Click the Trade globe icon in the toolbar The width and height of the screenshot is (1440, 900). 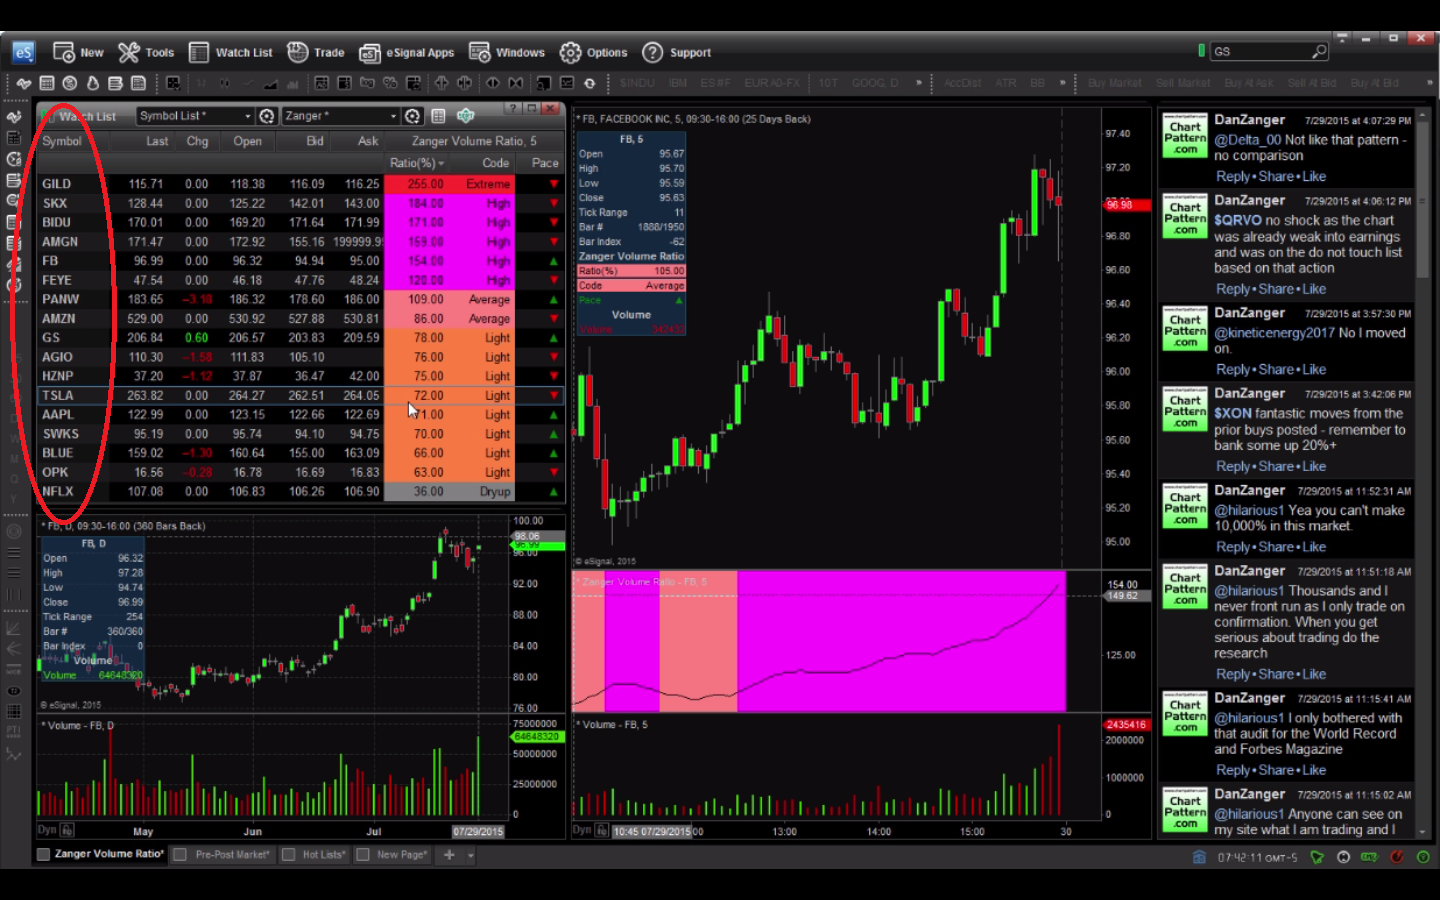coord(297,52)
